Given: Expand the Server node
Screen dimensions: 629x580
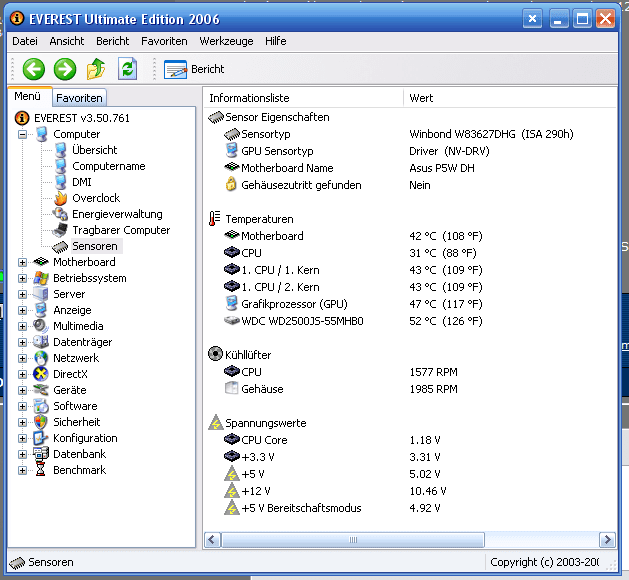Looking at the screenshot, I should [22, 294].
